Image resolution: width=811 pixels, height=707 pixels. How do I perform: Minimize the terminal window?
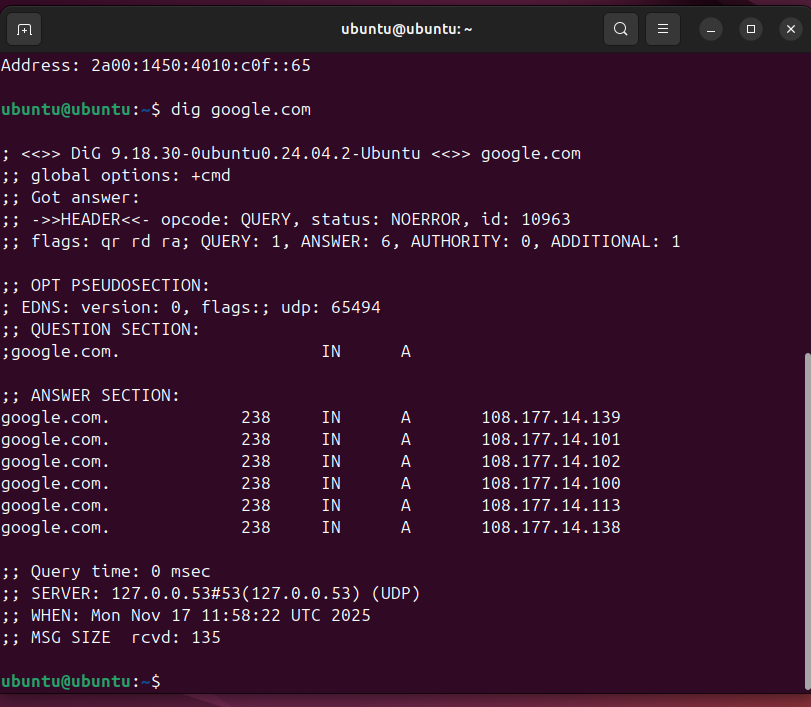pos(711,29)
